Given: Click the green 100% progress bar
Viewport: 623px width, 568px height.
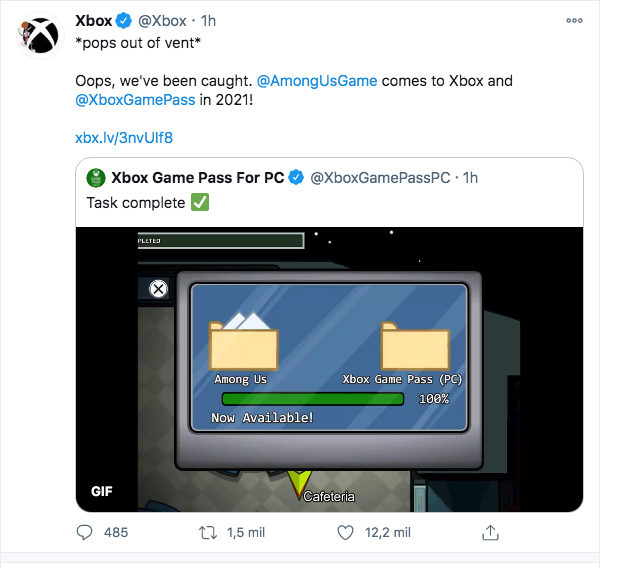Looking at the screenshot, I should point(313,399).
